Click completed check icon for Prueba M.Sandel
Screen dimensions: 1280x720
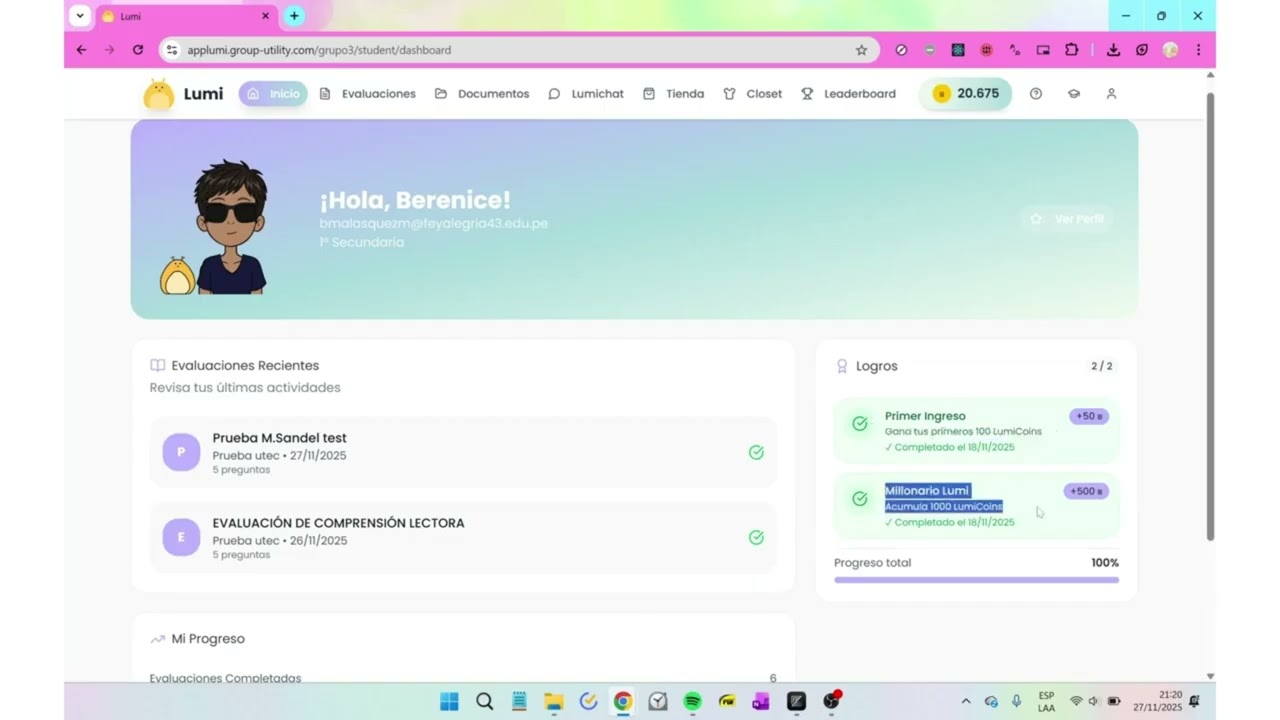tap(756, 452)
